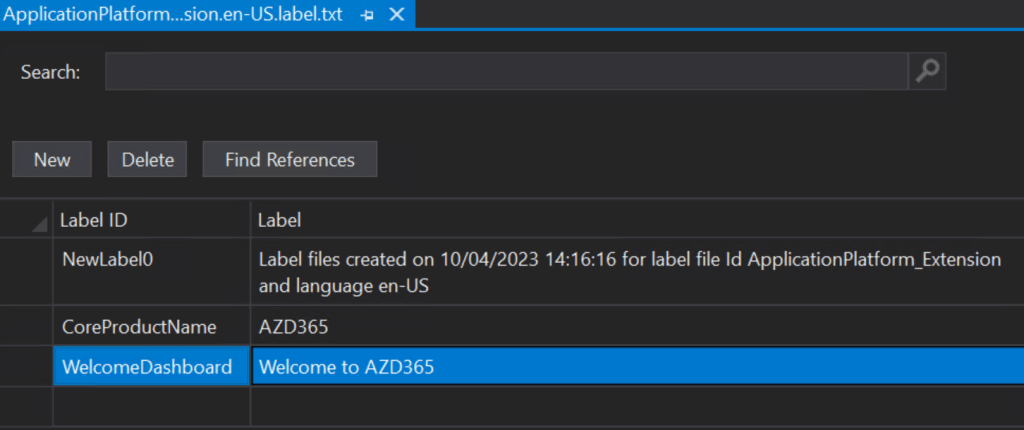Image resolution: width=1024 pixels, height=430 pixels.
Task: Click the empty Label cell in the last row
Action: [636, 406]
